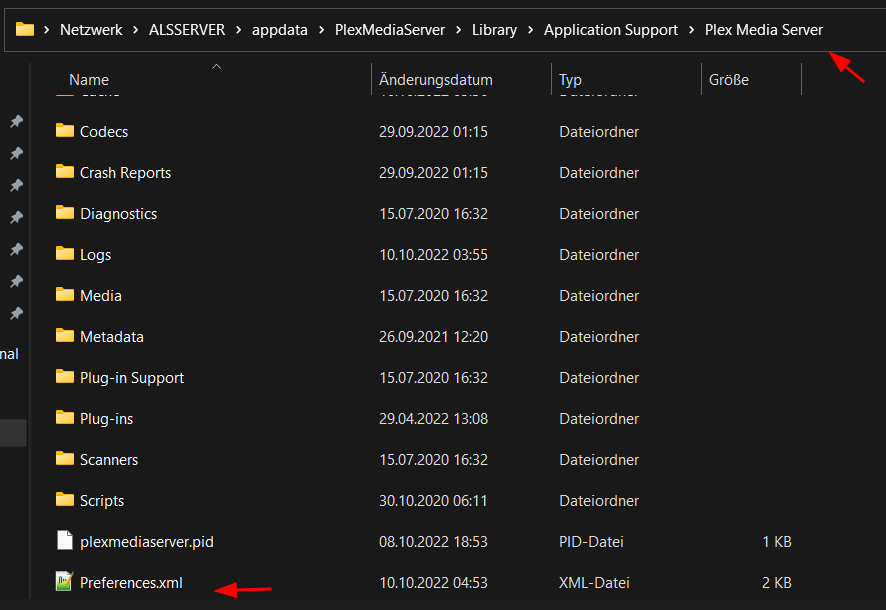Viewport: 886px width, 610px height.
Task: Click the 2 KB size cell
Action: (776, 582)
